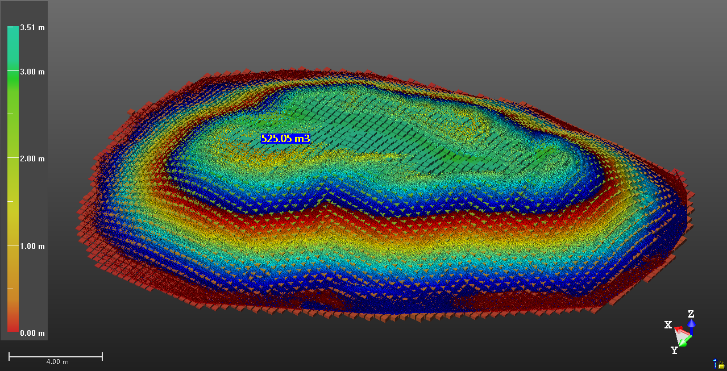Click the yellow padlock icon

click(722, 365)
